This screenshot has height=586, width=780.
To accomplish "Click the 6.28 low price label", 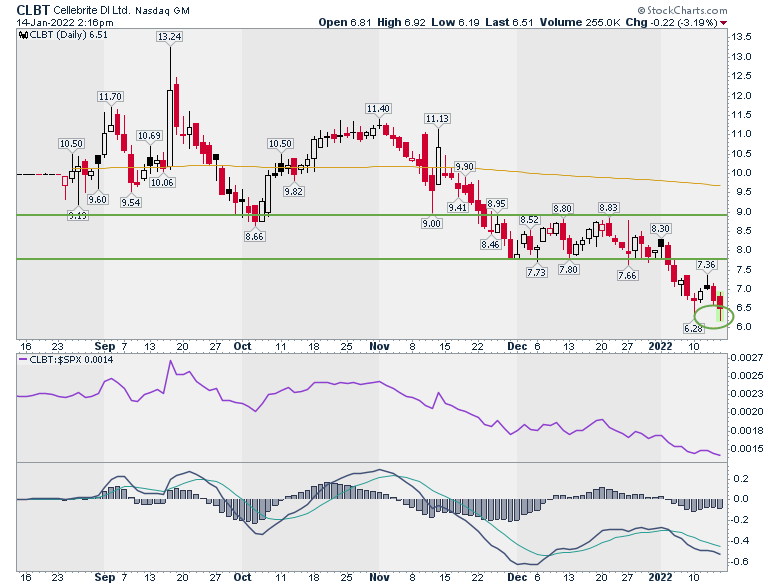I will coord(693,328).
